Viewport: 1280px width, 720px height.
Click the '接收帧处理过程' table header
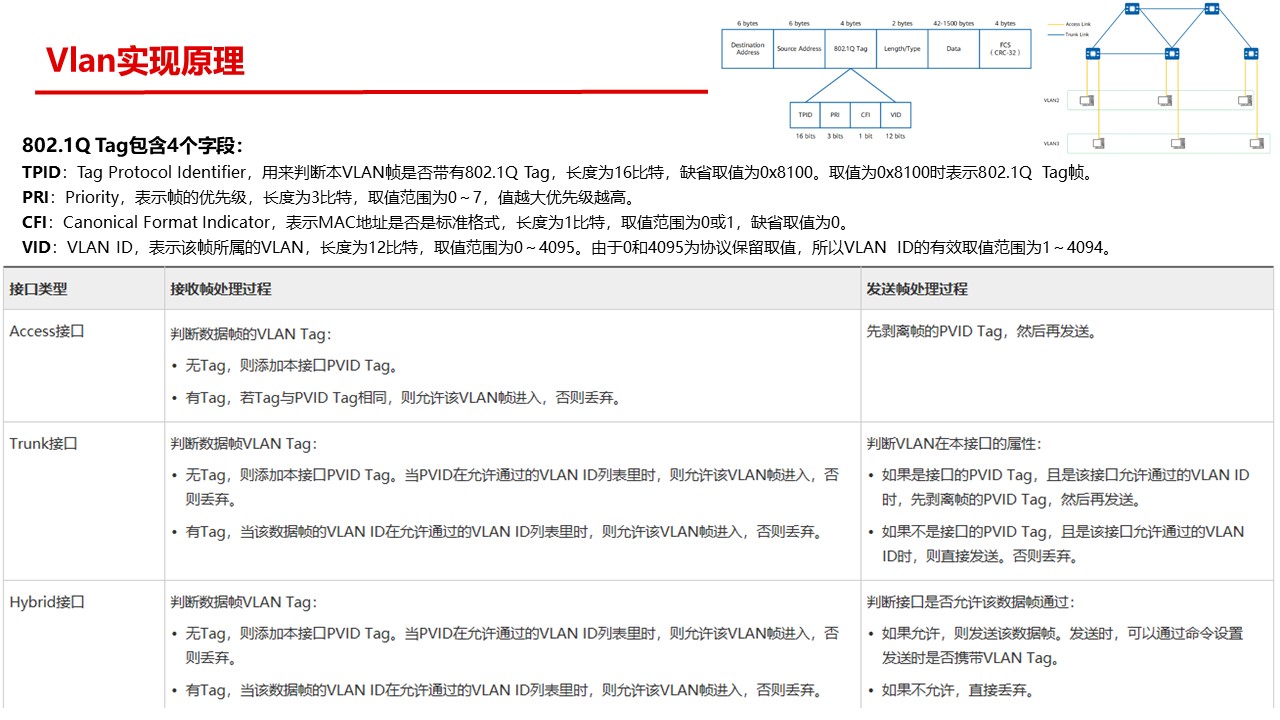221,289
